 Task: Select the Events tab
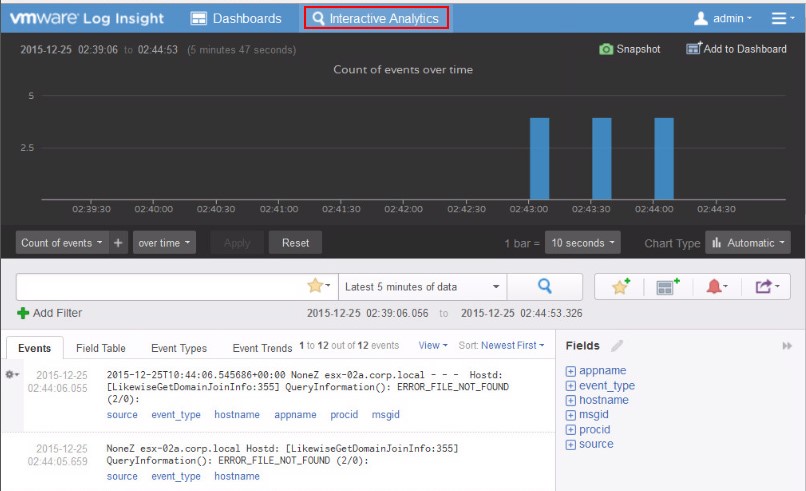coord(34,348)
